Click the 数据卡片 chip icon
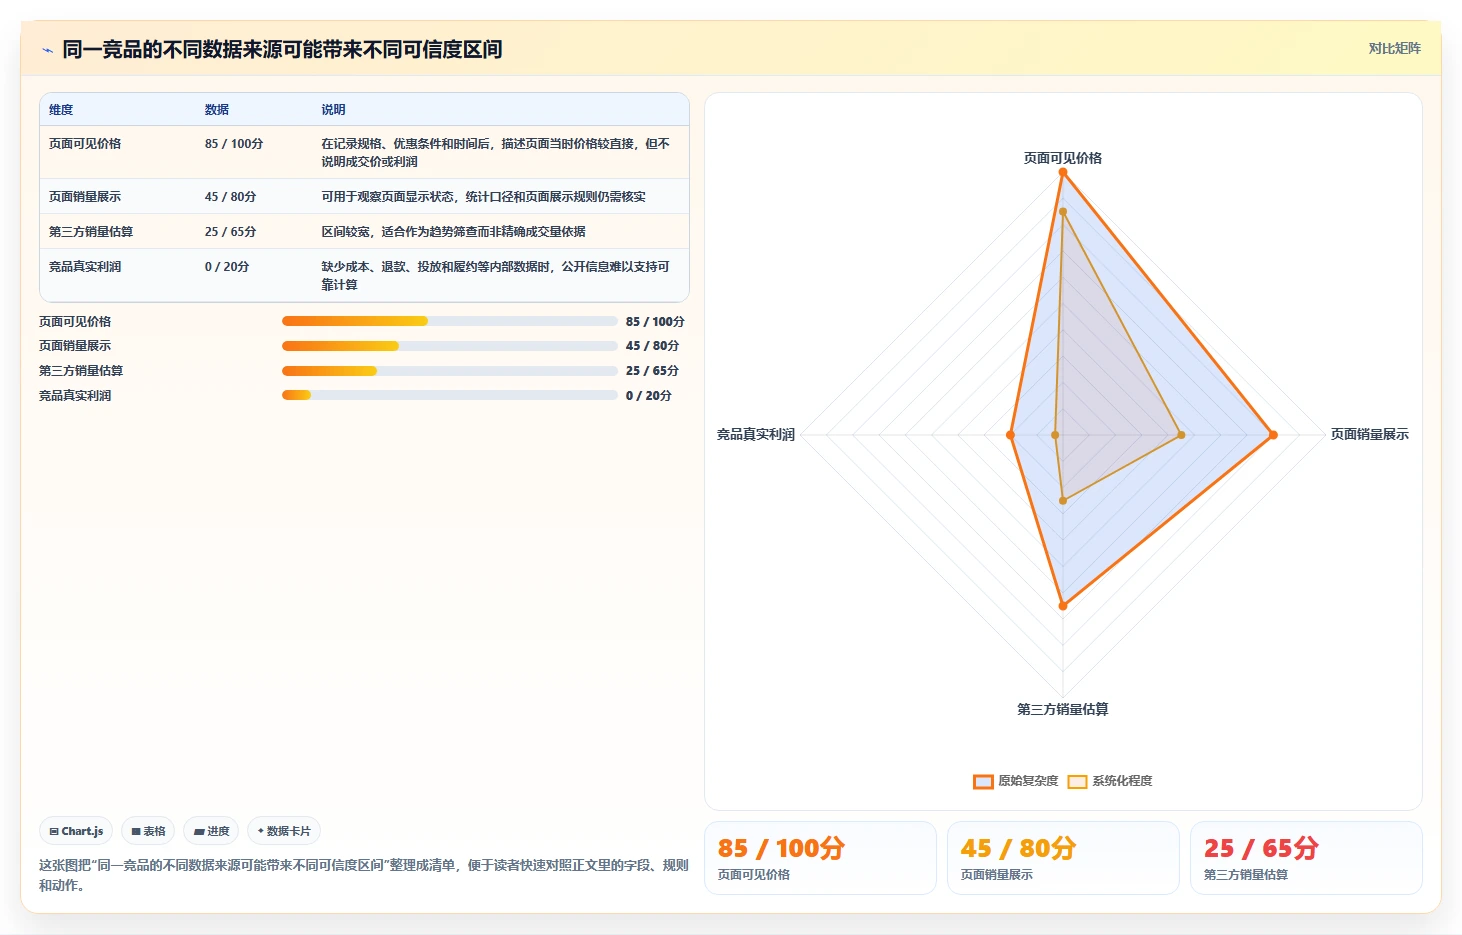The image size is (1462, 935). coord(261,831)
